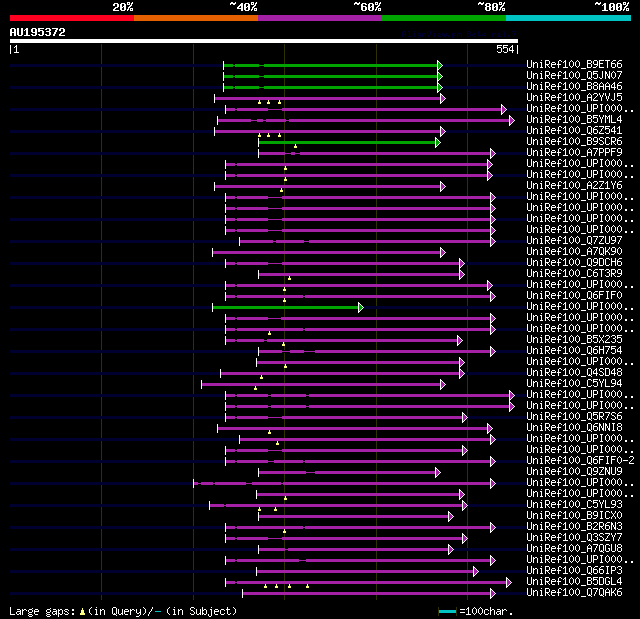Image resolution: width=640 pixels, height=619 pixels.
Task: Click the Large gaps legend text
Action: [123, 611]
